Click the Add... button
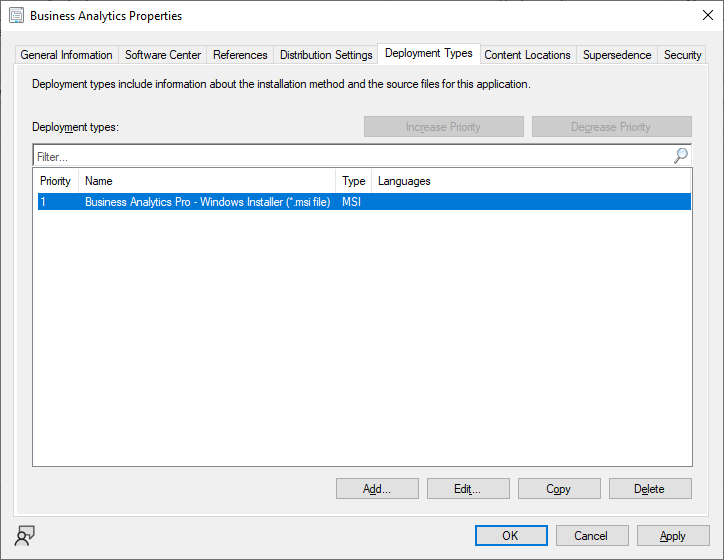Screen dimensions: 724x560 click(x=377, y=488)
